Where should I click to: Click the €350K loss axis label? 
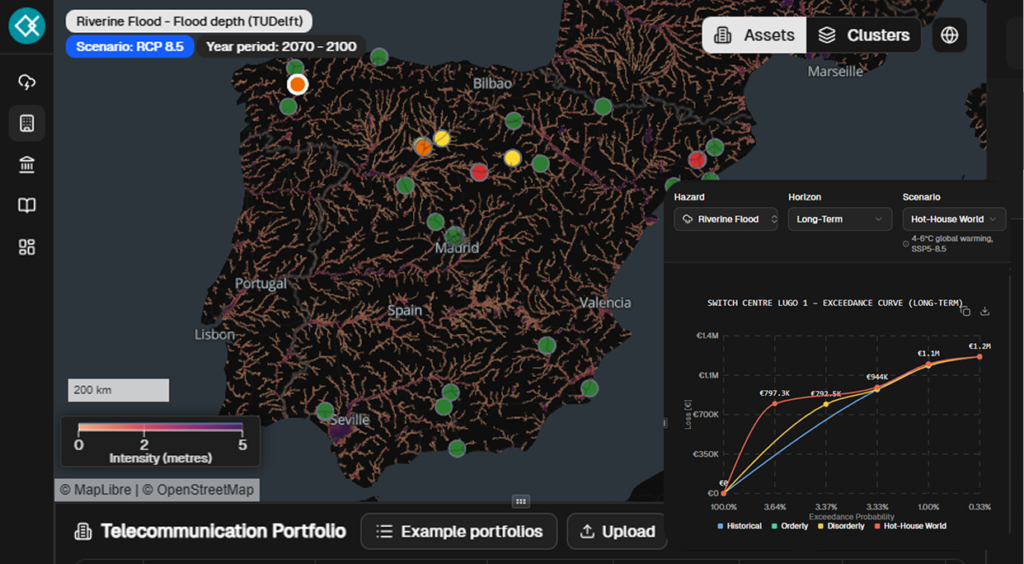tap(705, 454)
